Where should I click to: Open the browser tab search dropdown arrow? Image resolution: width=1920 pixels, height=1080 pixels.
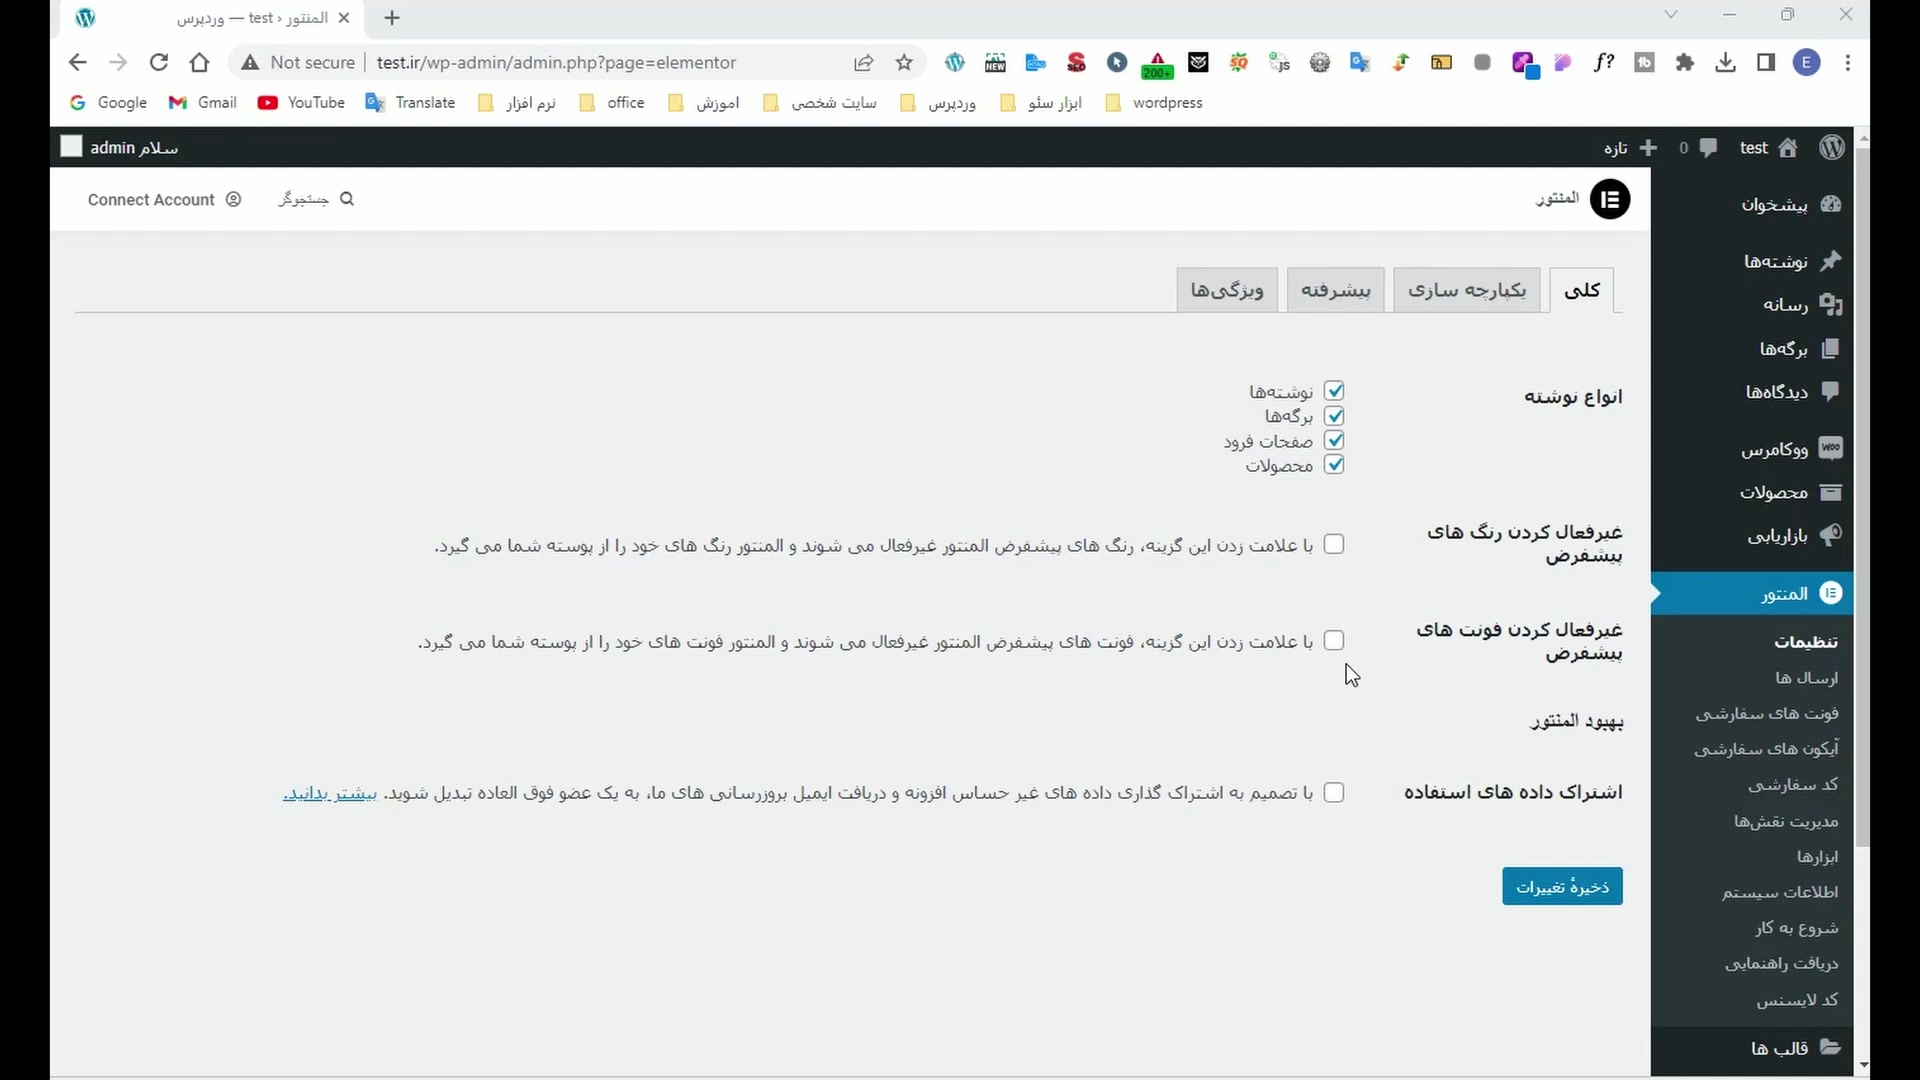[1671, 15]
